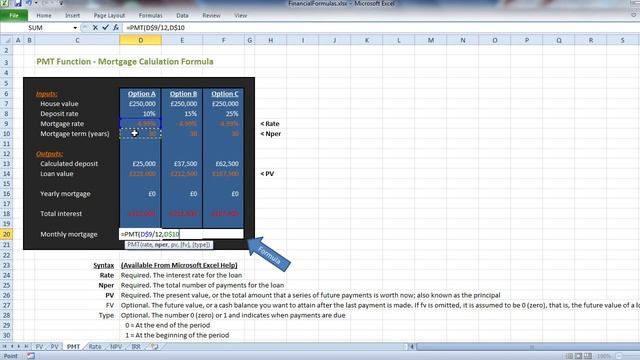Screen dimensions: 640x360
Task: Click the zoom out minus button
Action: tap(619, 356)
